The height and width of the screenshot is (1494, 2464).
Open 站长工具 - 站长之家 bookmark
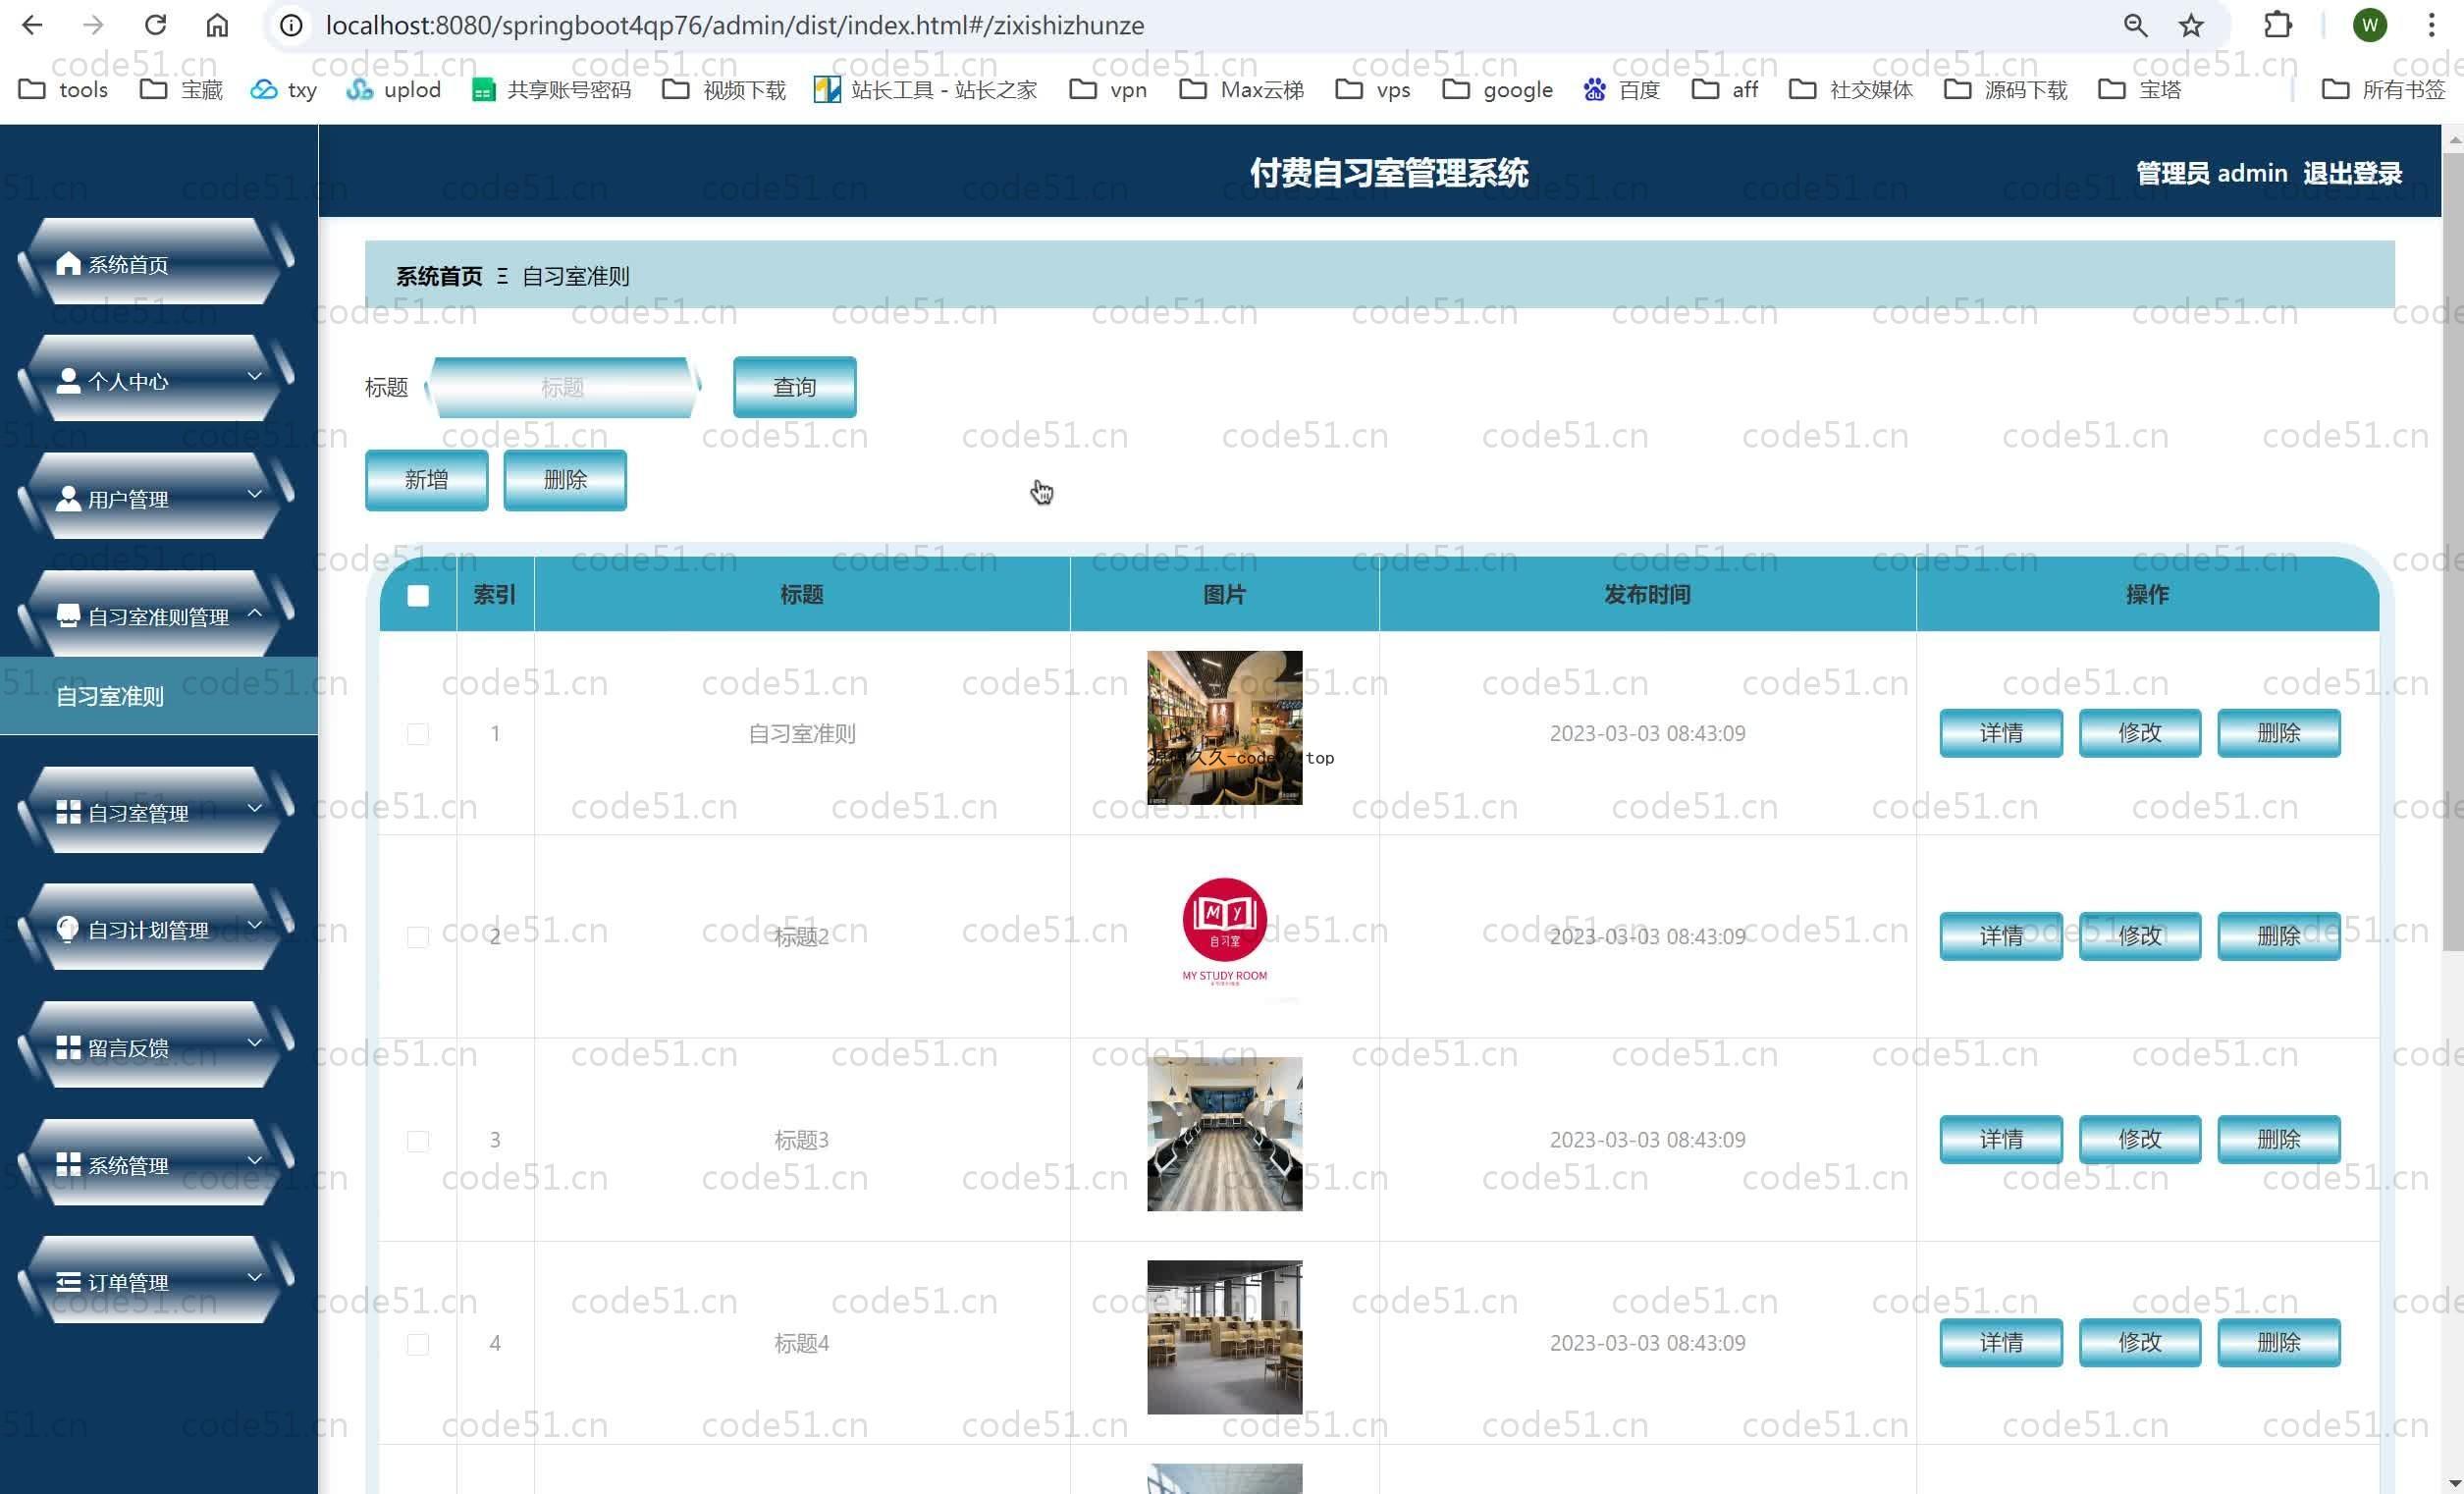(x=925, y=90)
